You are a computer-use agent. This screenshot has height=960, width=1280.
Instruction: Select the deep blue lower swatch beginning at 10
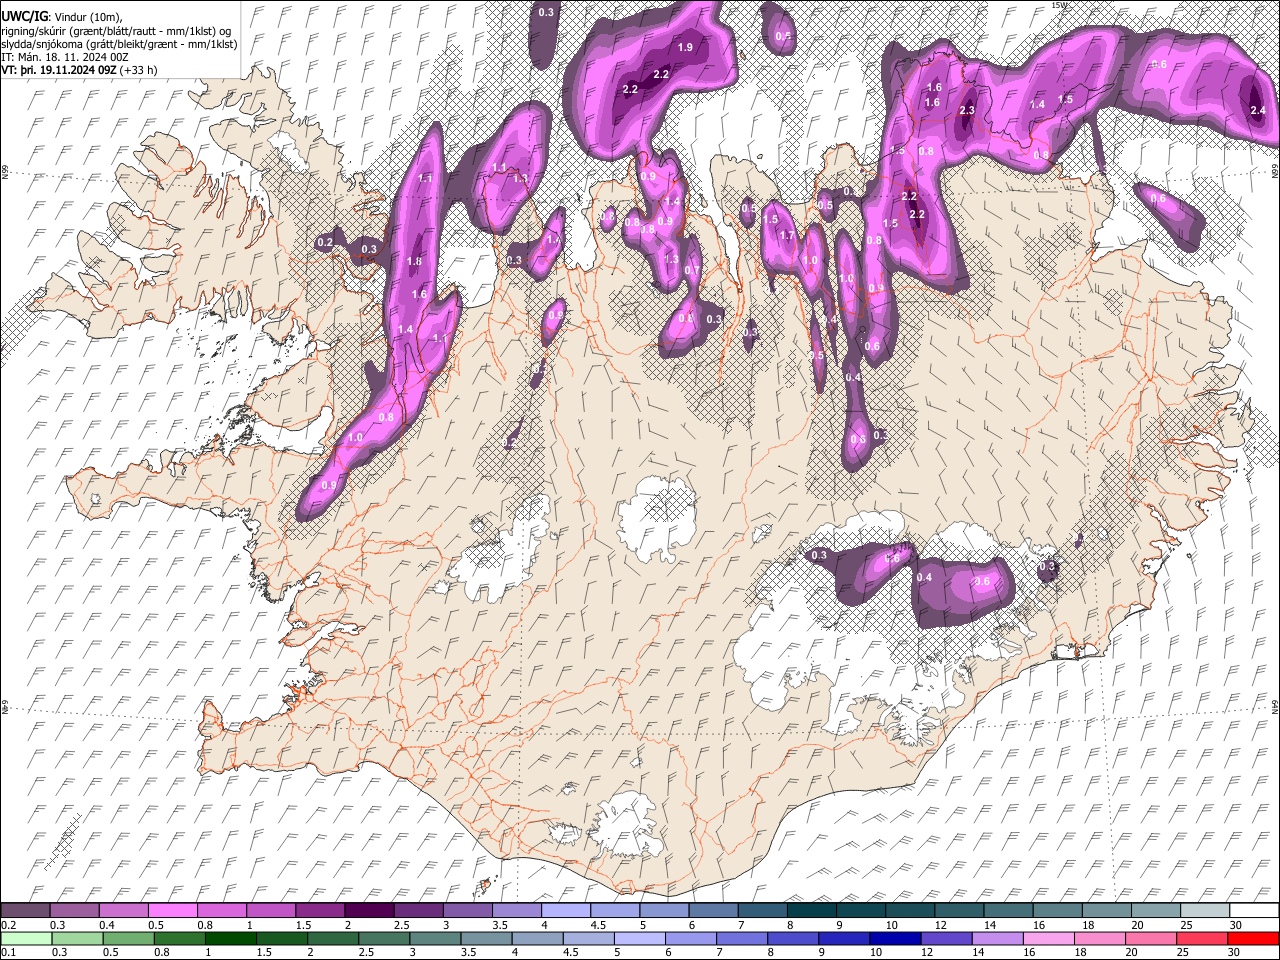[x=895, y=938]
